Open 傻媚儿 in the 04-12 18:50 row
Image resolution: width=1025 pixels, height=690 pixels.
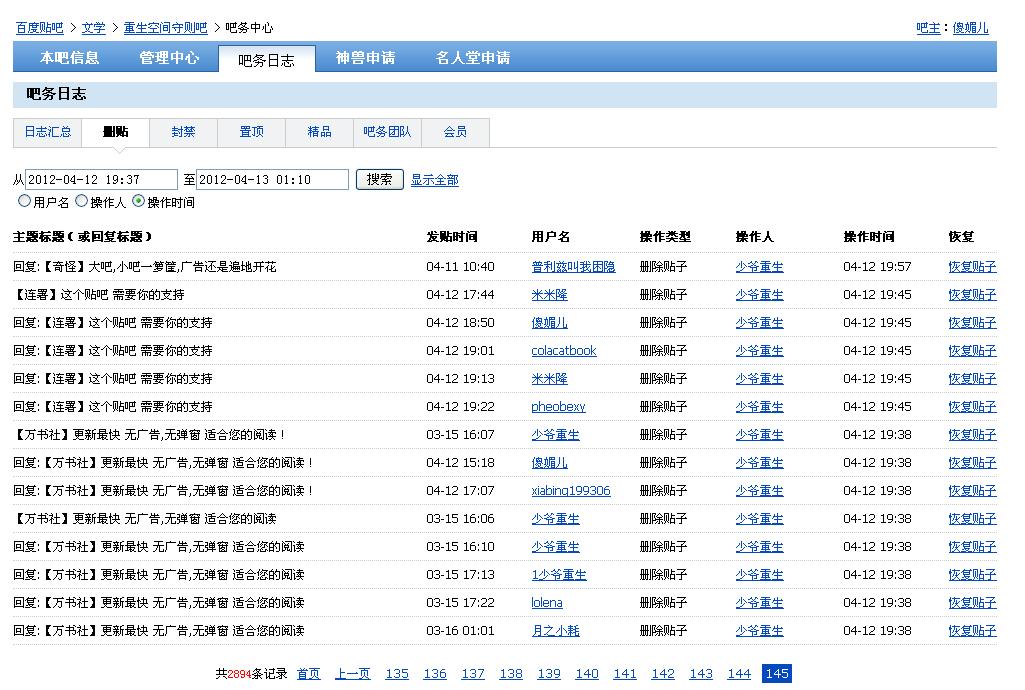[x=549, y=323]
